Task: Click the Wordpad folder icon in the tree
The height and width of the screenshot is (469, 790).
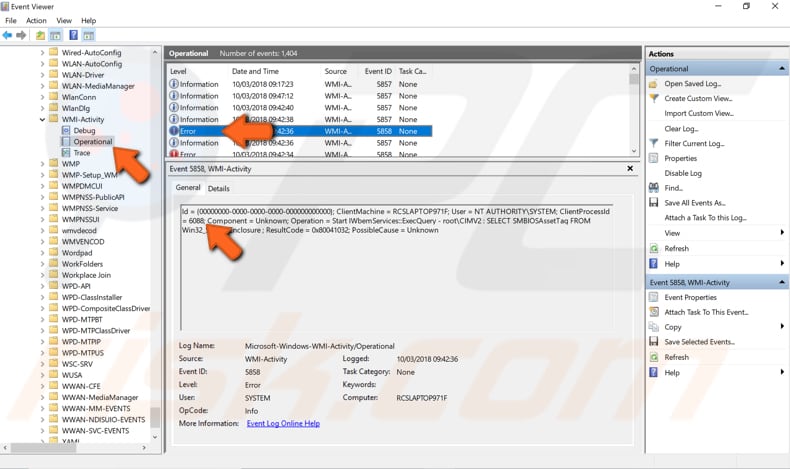Action: (x=54, y=252)
